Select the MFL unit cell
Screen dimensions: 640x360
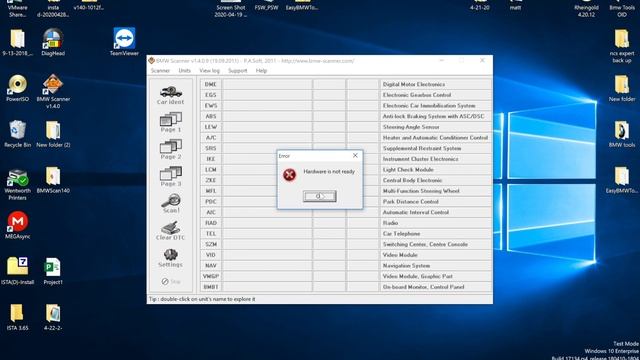click(x=211, y=191)
